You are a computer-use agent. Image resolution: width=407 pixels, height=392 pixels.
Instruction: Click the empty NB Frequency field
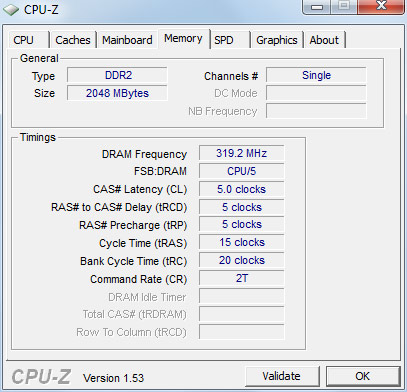[x=316, y=111]
